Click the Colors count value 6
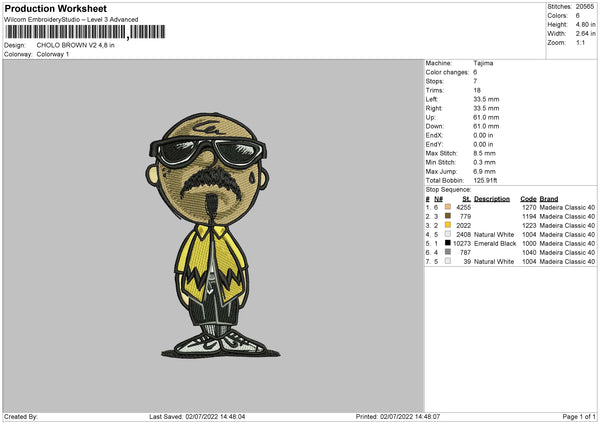 578,16
